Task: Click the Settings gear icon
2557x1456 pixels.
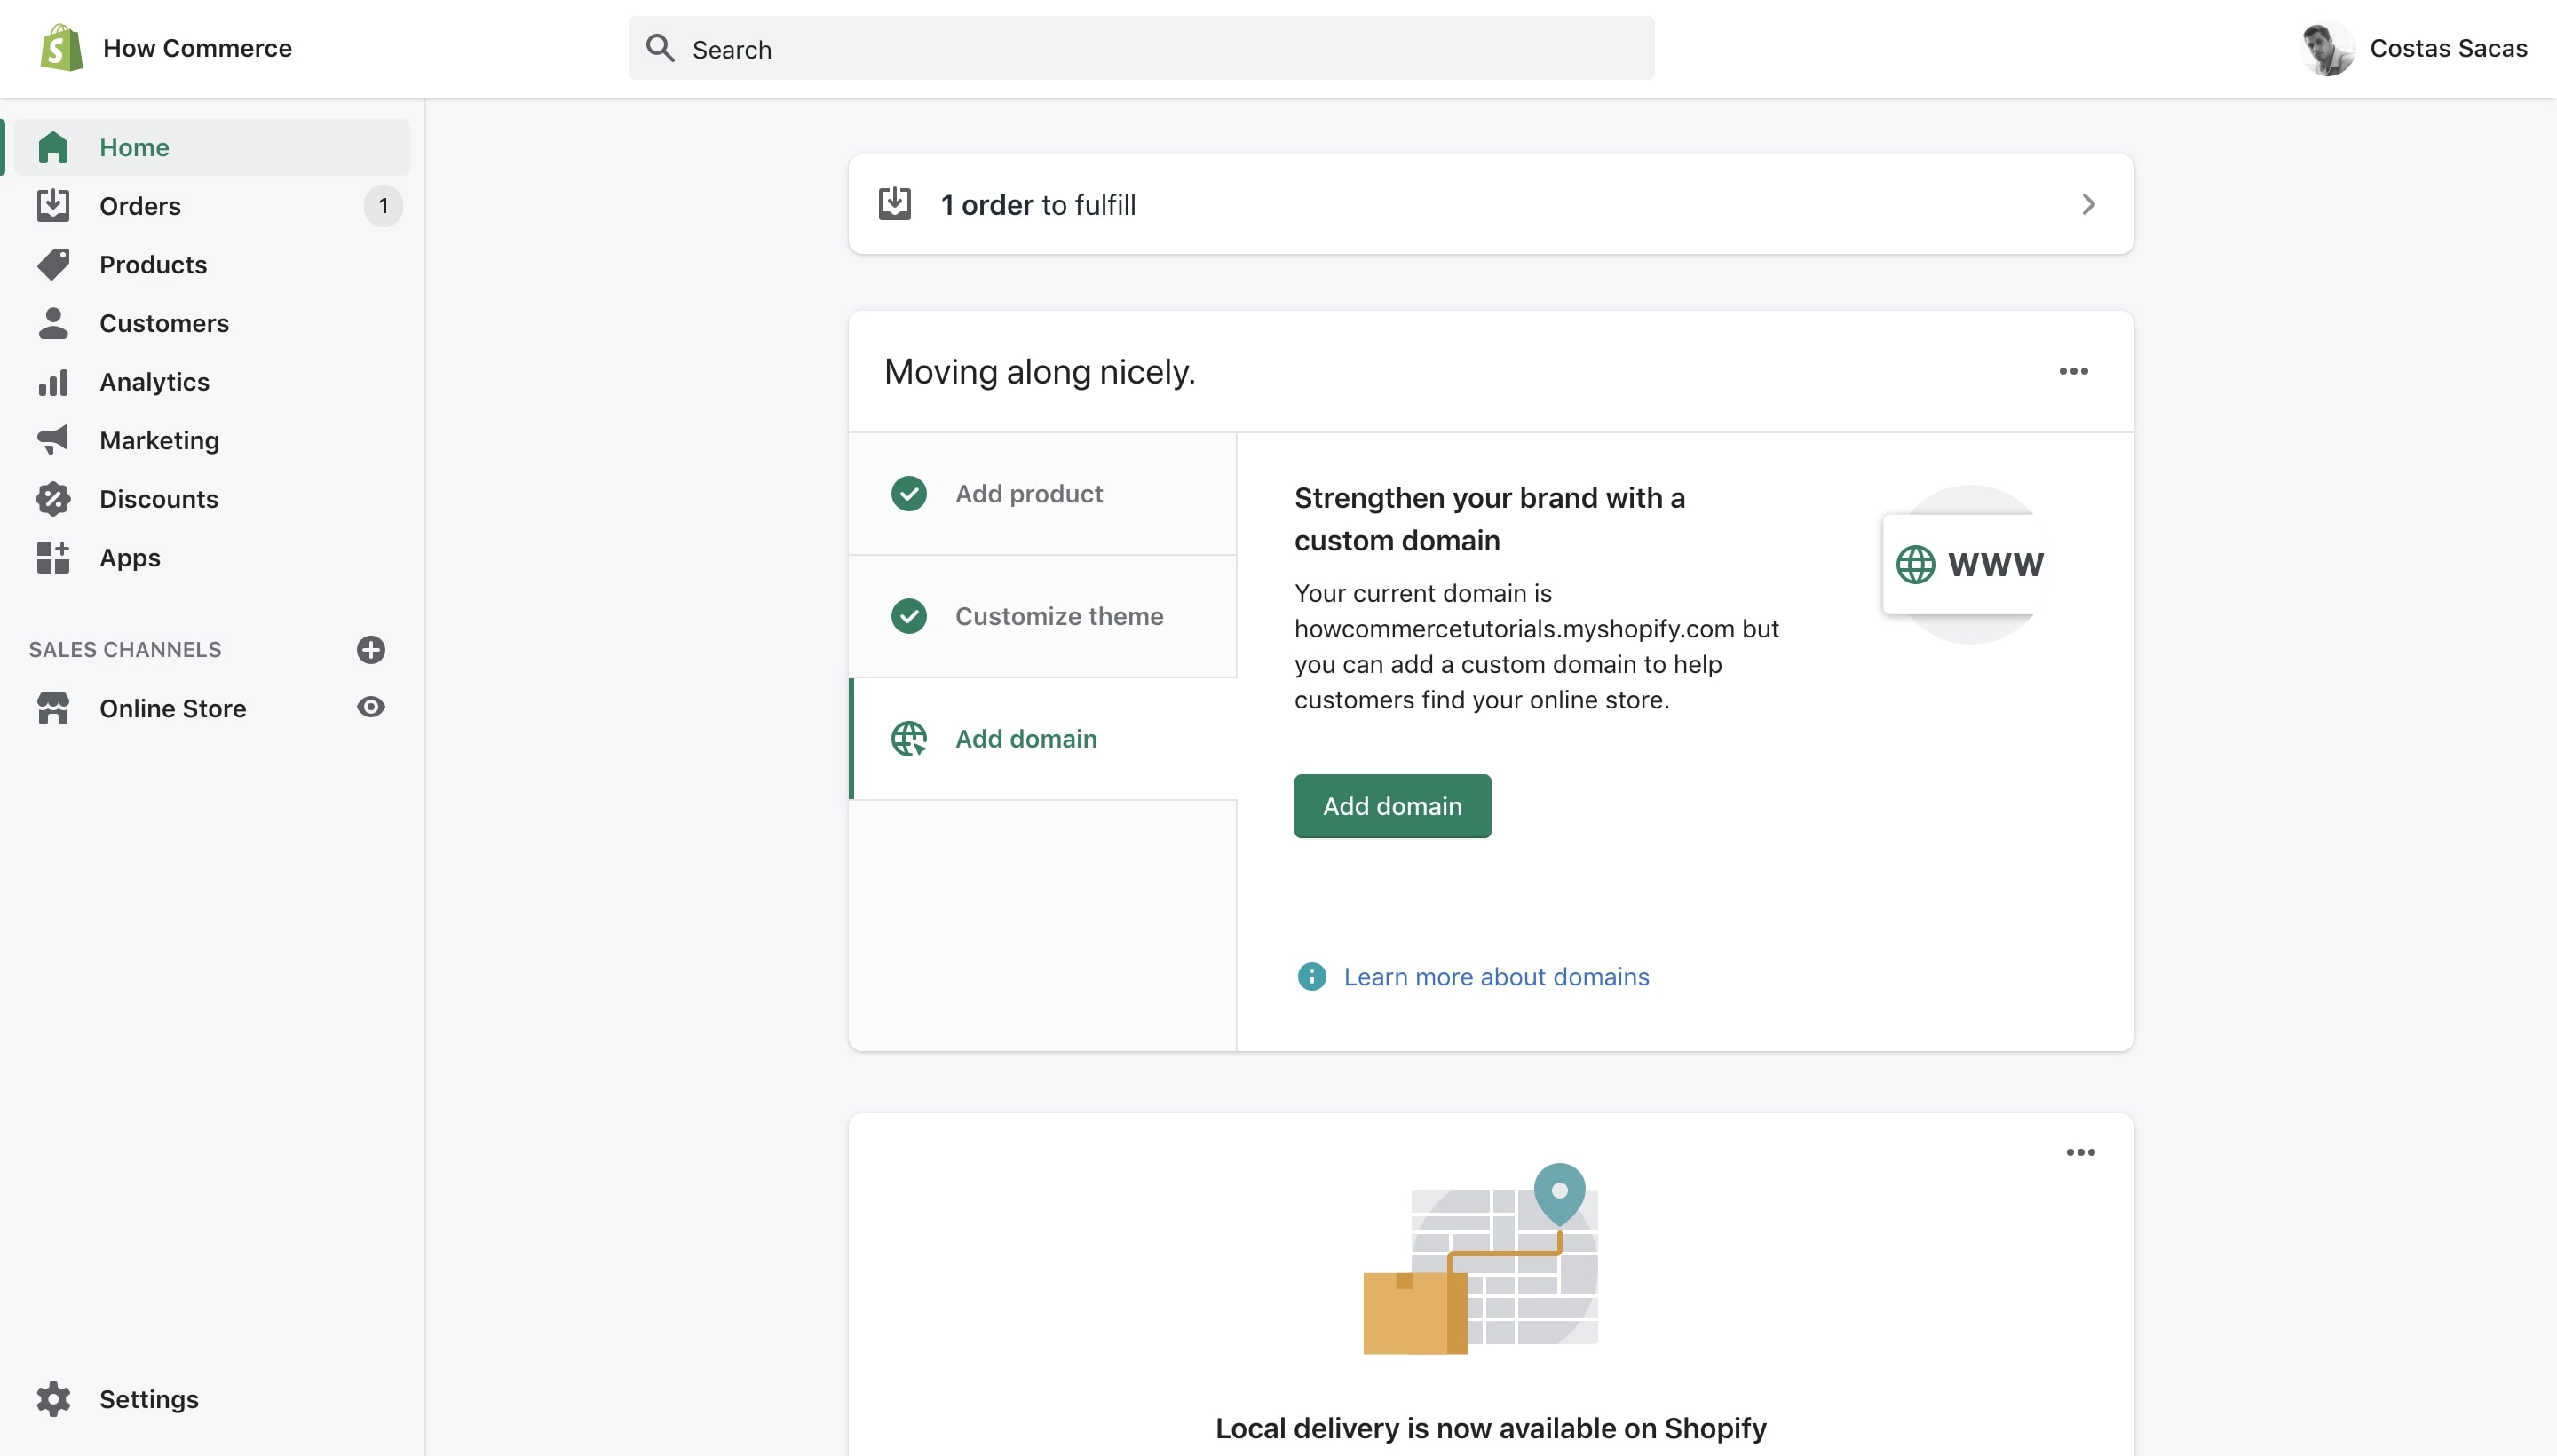Action: tap(53, 1399)
